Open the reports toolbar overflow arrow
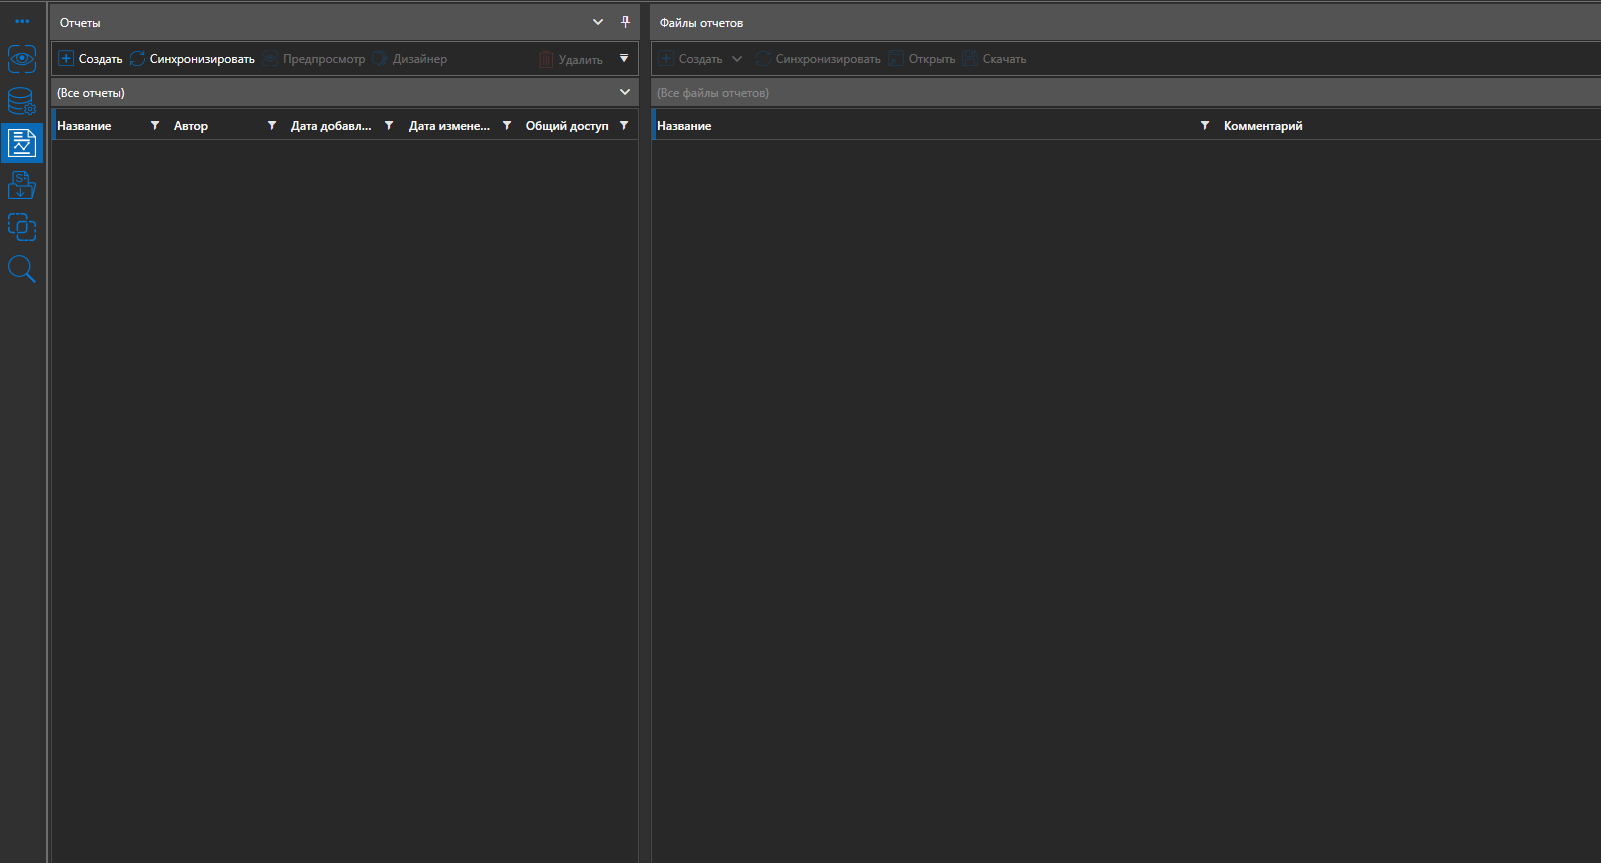This screenshot has height=863, width=1601. click(624, 58)
